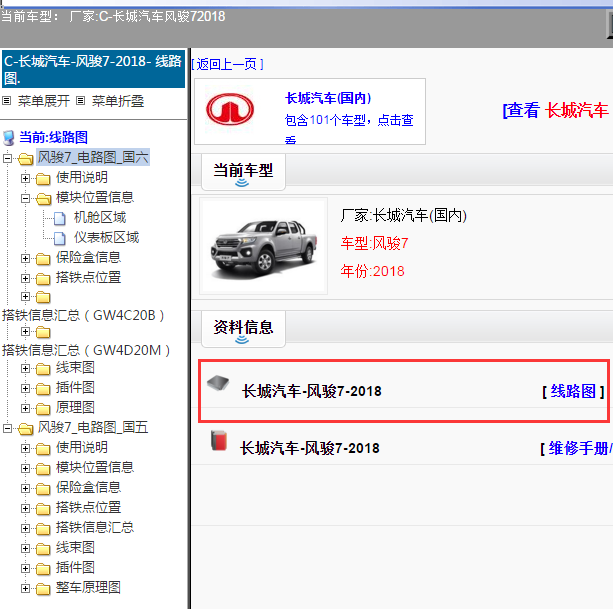The height and width of the screenshot is (609, 613).
Task: Select 当前:线路图 heading
Action: pos(54,138)
